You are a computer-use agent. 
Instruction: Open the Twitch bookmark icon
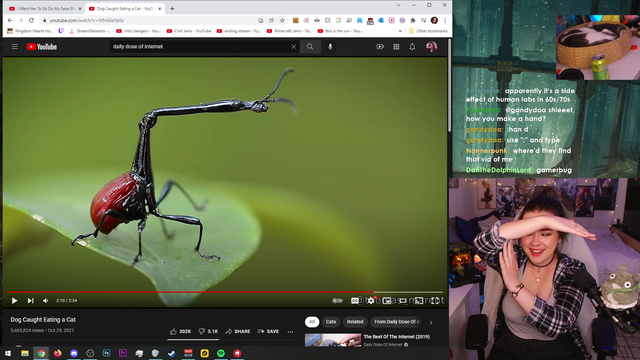coord(61,31)
